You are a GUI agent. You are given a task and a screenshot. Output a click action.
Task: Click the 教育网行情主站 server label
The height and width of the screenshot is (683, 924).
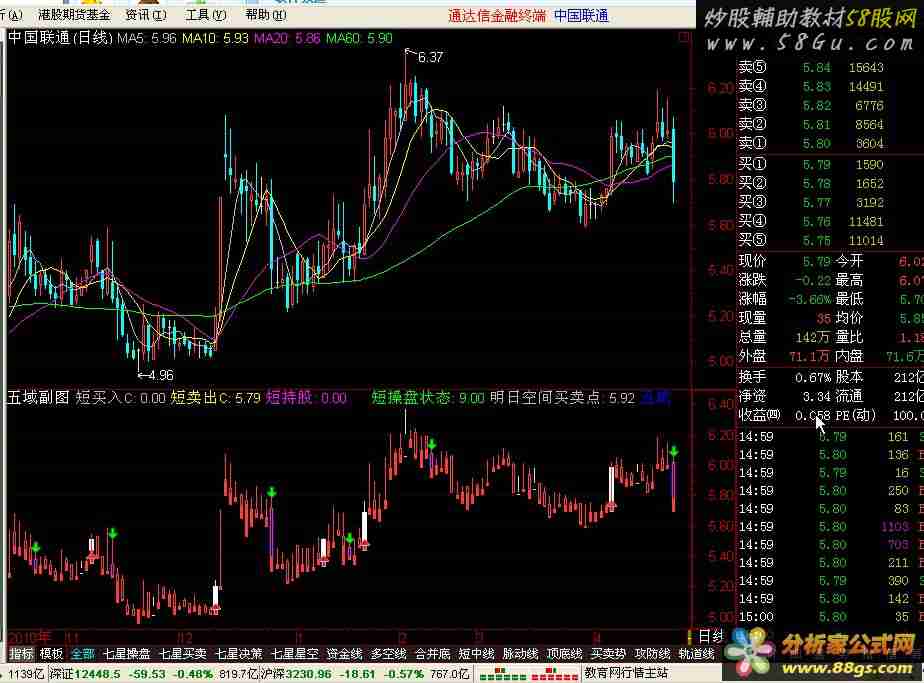click(x=626, y=672)
